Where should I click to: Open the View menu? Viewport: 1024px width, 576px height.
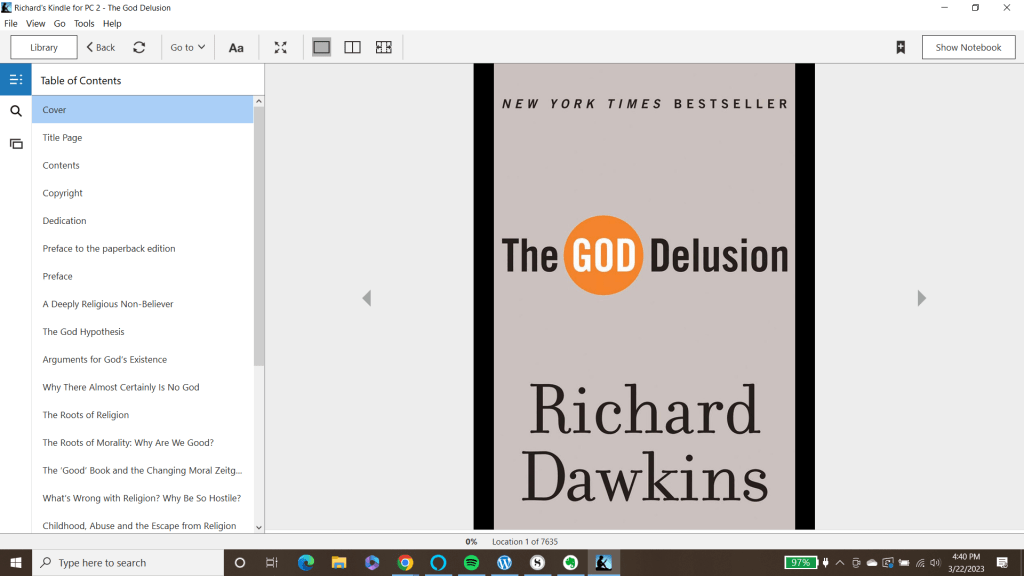pyautogui.click(x=35, y=23)
